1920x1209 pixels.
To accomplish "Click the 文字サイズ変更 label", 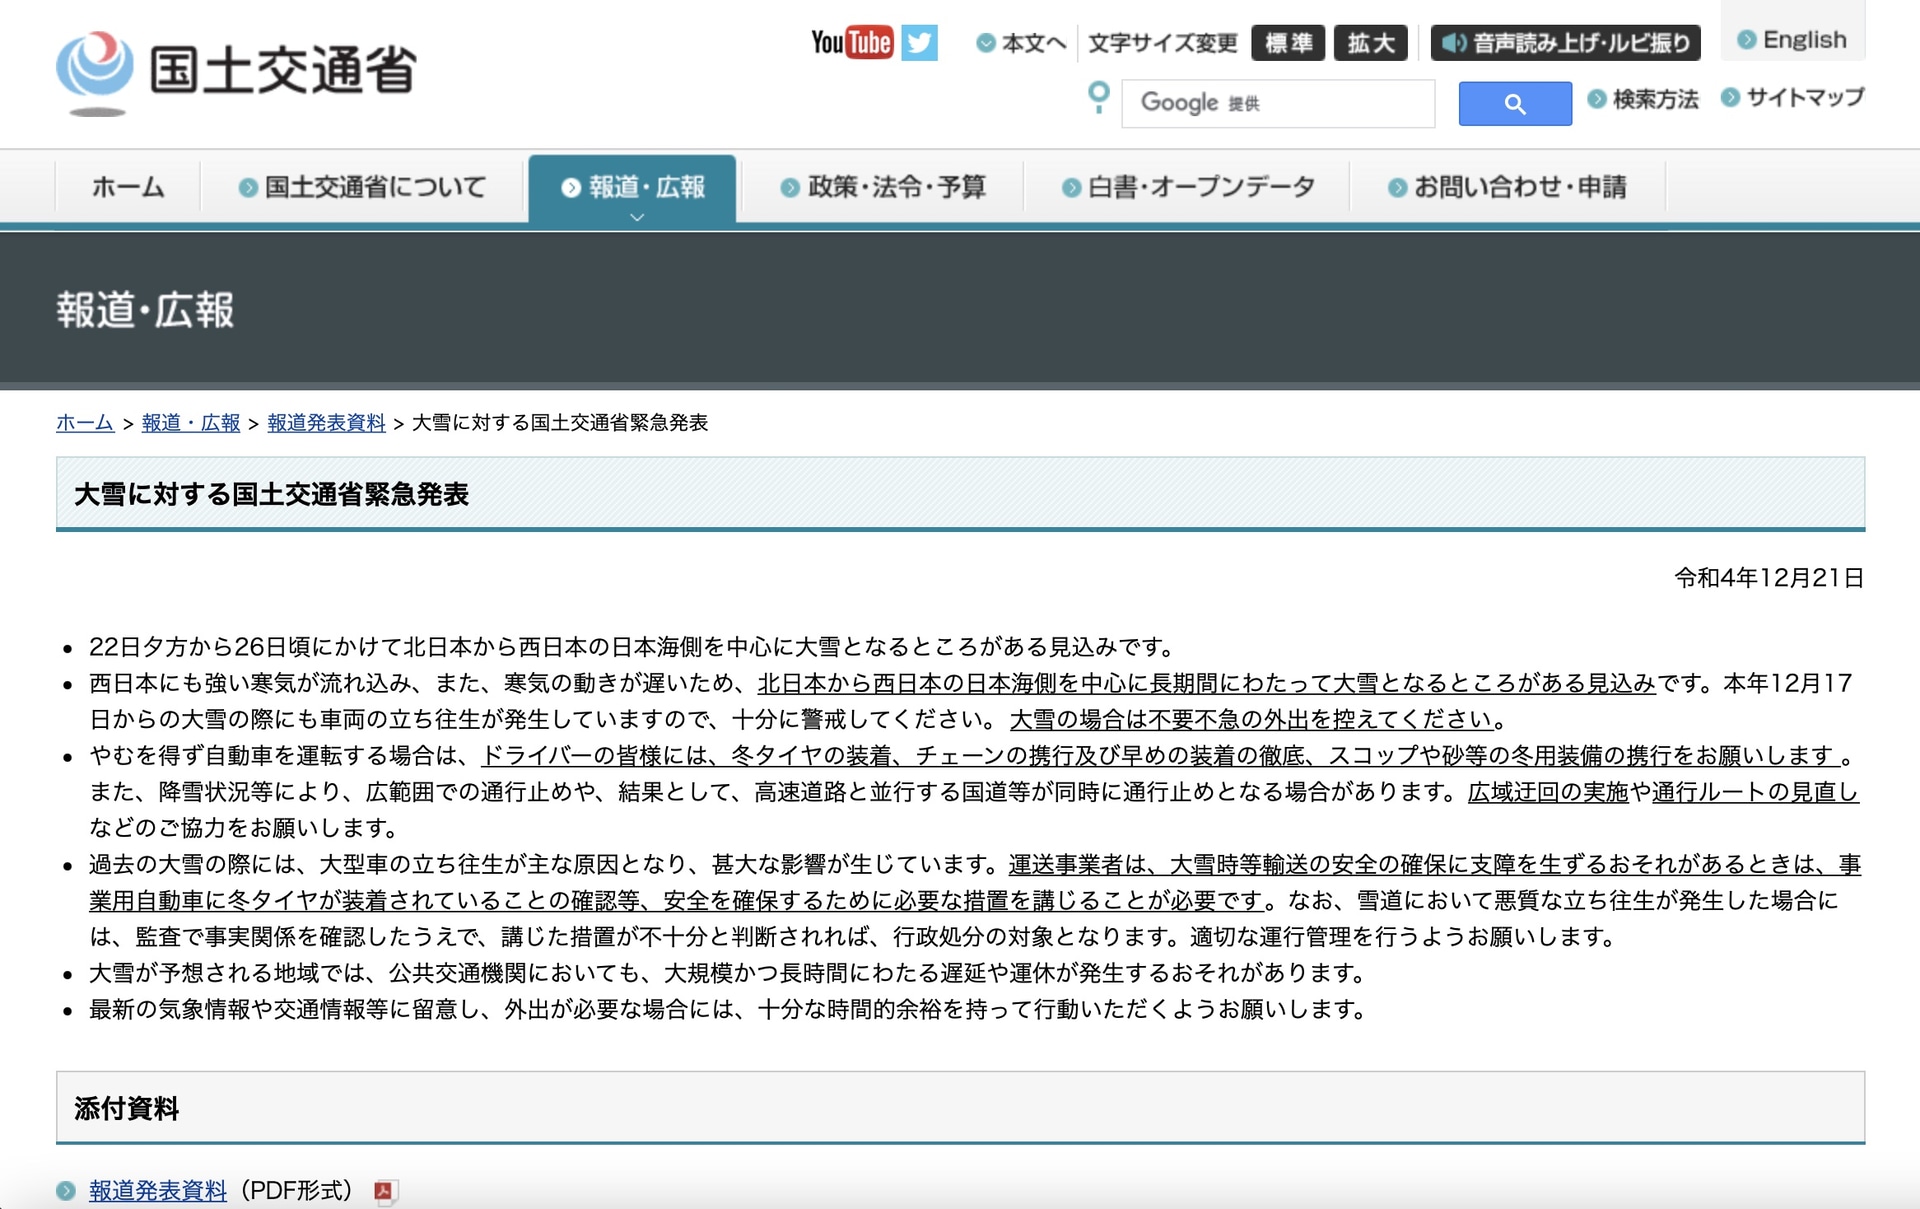I will tap(1162, 43).
